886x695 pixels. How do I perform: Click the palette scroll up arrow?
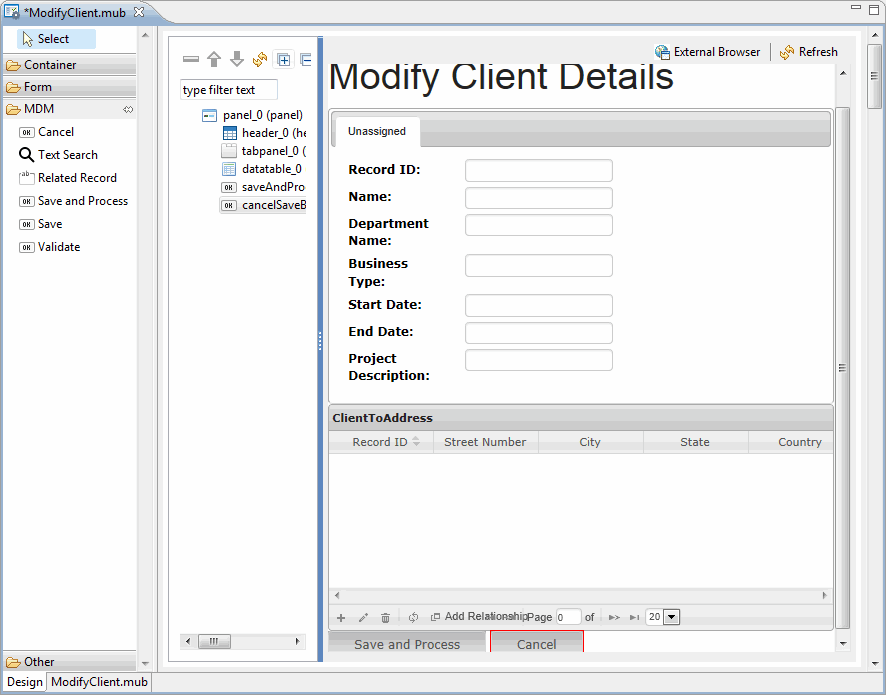(x=145, y=35)
